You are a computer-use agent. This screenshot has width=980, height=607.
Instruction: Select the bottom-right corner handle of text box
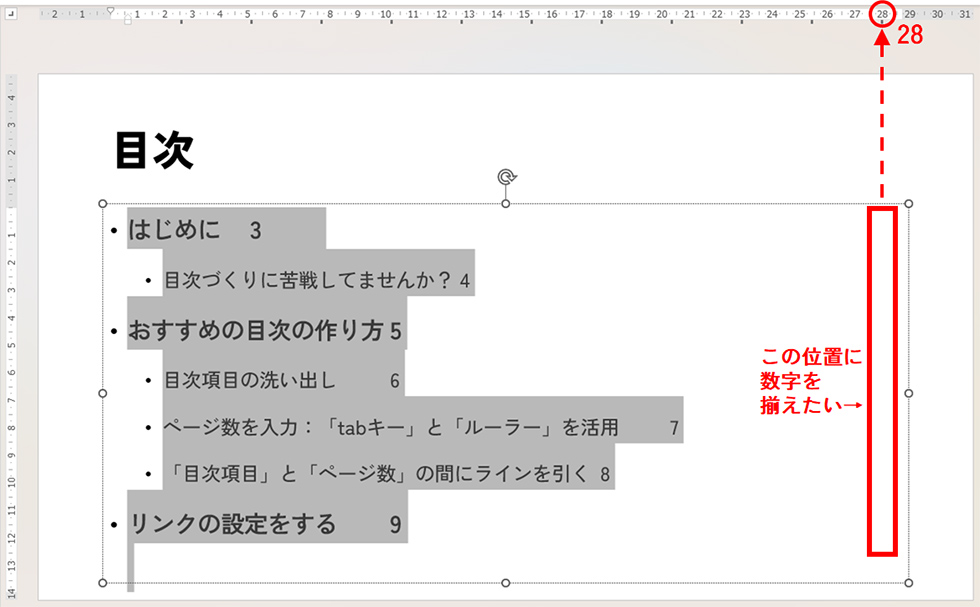coord(909,583)
